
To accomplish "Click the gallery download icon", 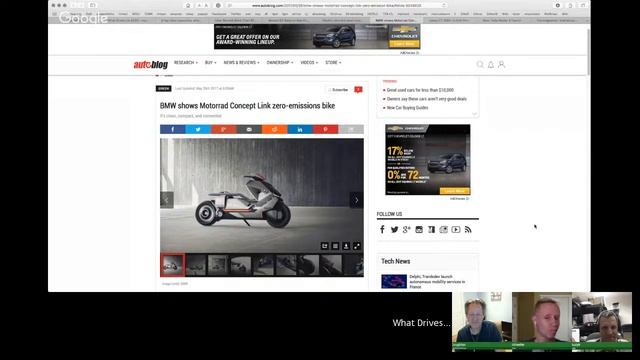I will coord(346,246).
